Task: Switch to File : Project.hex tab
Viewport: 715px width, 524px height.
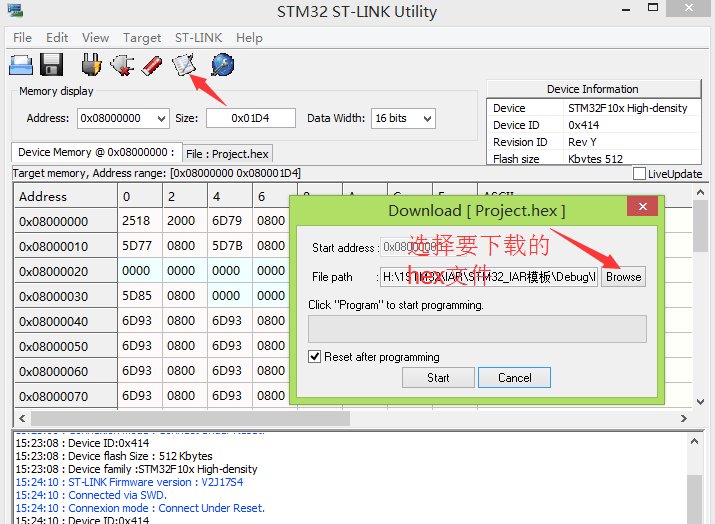Action: [x=227, y=154]
